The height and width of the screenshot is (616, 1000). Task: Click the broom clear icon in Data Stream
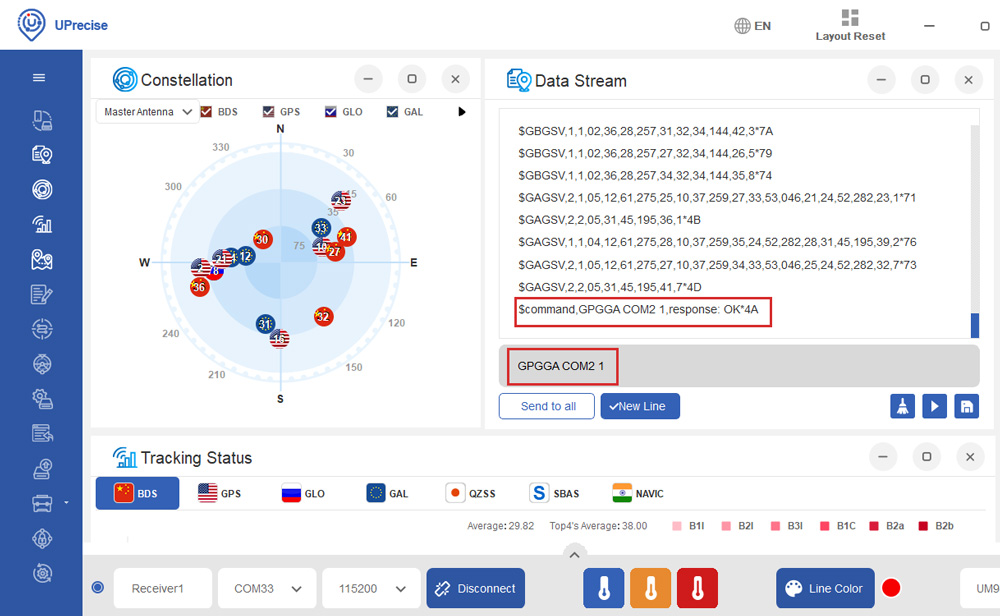(x=902, y=406)
